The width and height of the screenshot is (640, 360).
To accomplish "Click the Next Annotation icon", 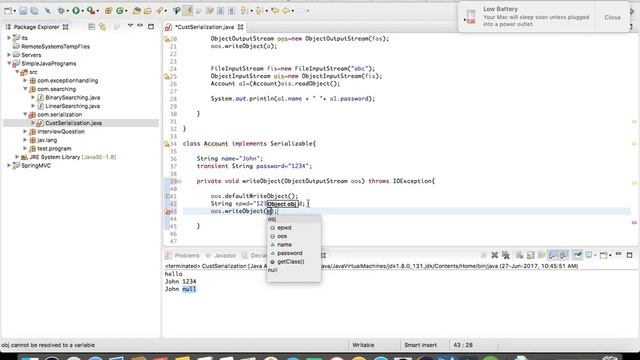I will pyautogui.click(x=244, y=11).
